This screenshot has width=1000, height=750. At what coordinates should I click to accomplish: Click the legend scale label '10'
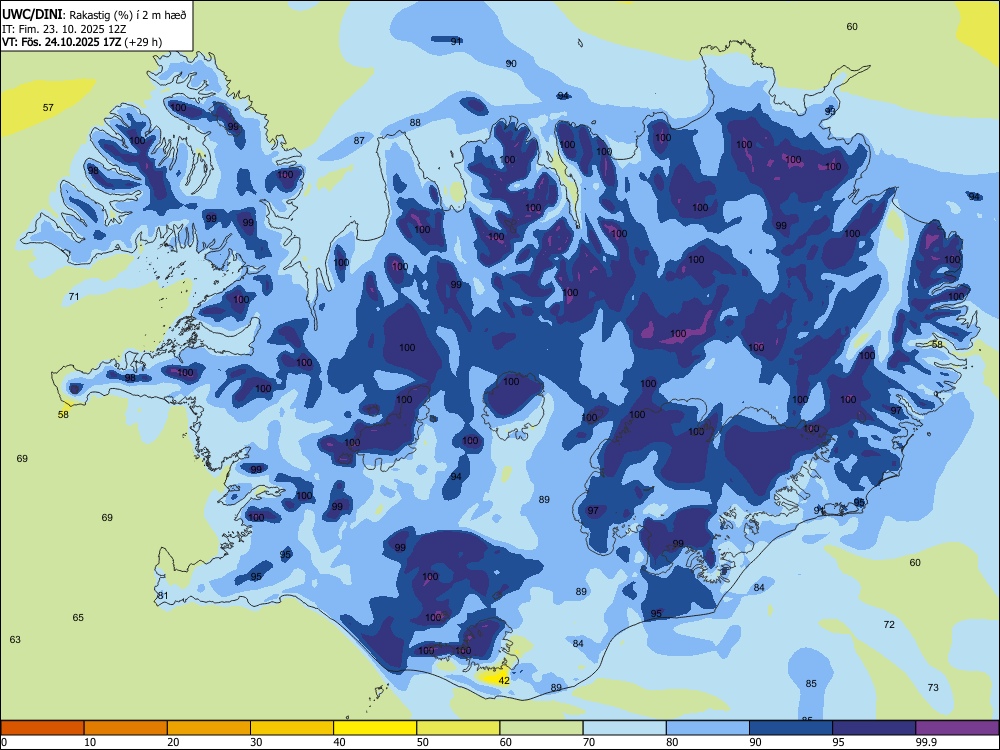point(90,742)
